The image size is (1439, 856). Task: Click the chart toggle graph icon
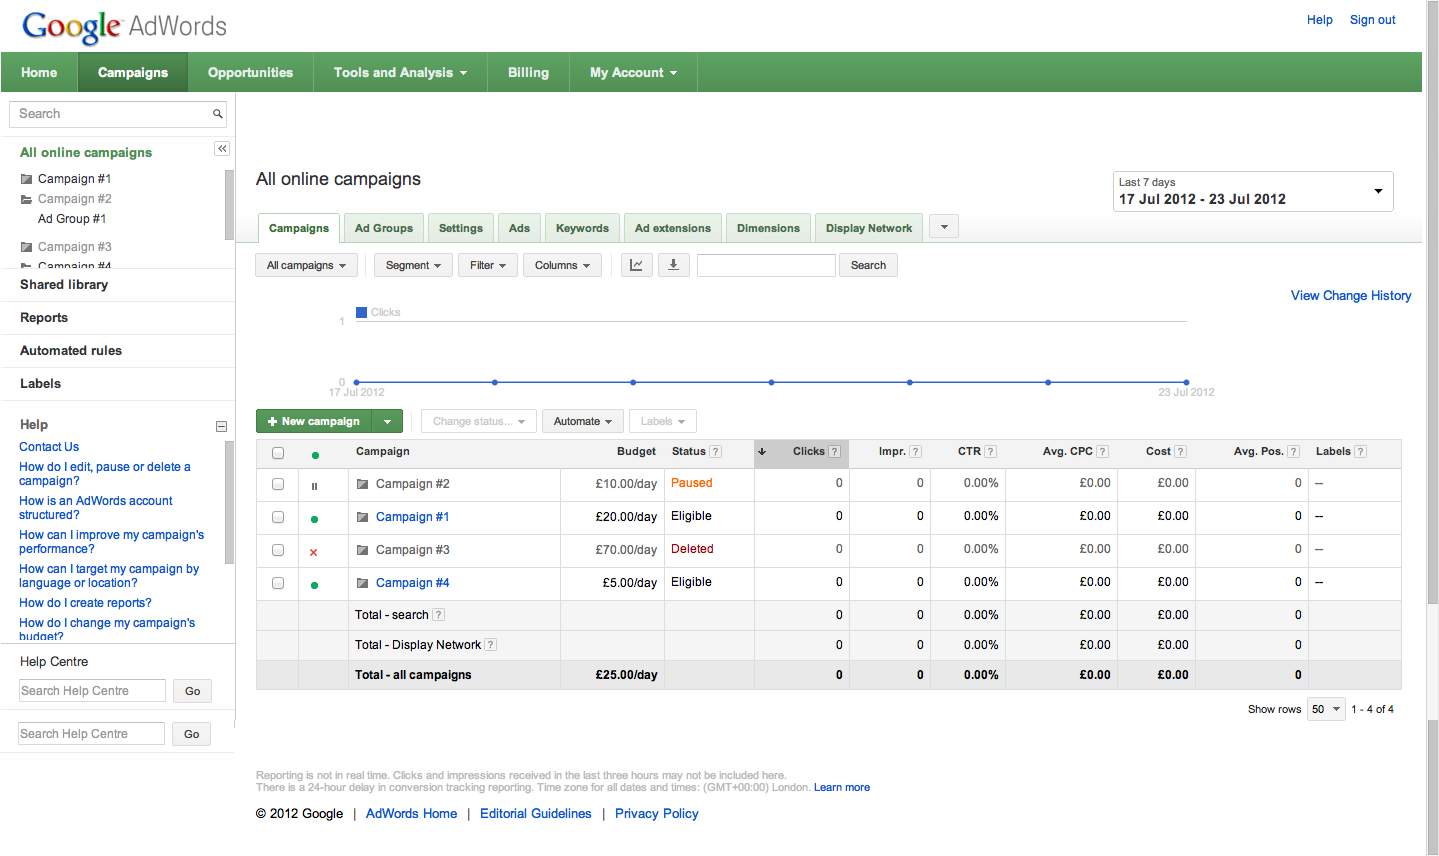(636, 265)
